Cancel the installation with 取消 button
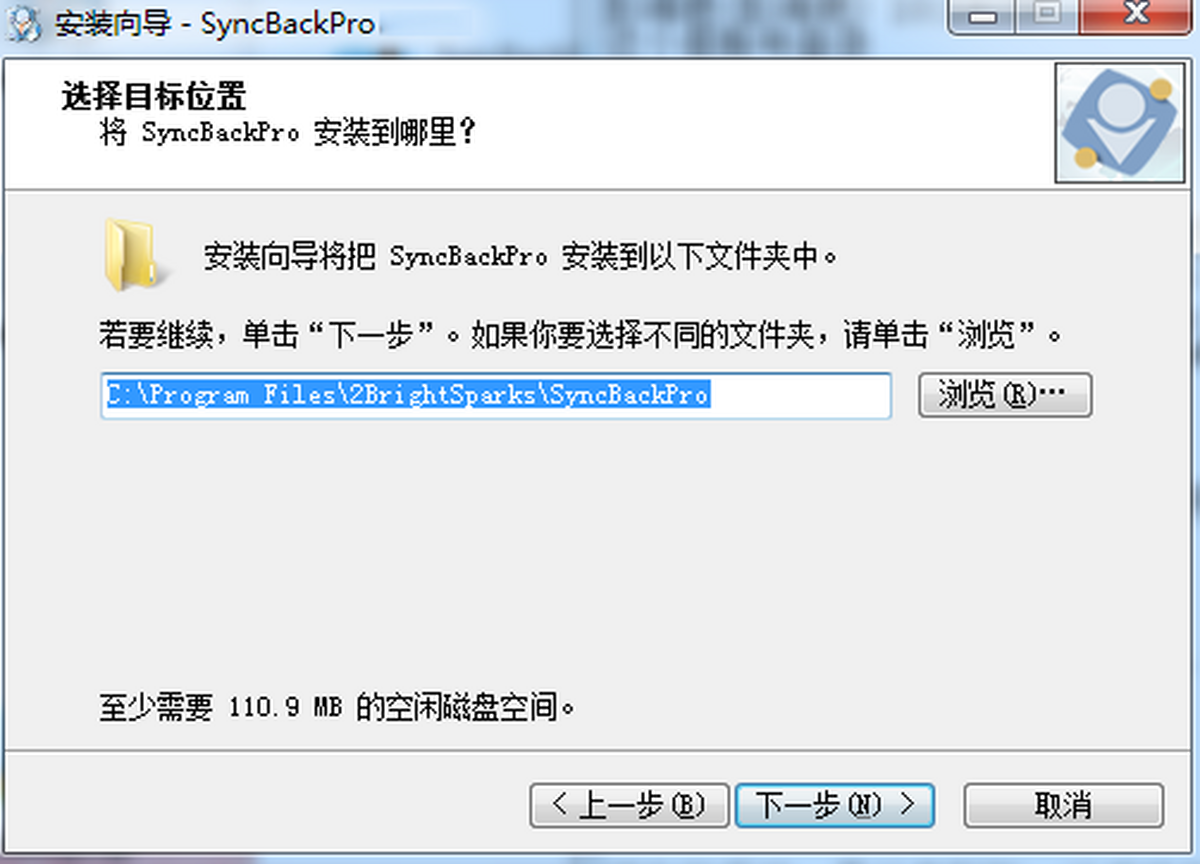 click(x=1063, y=805)
